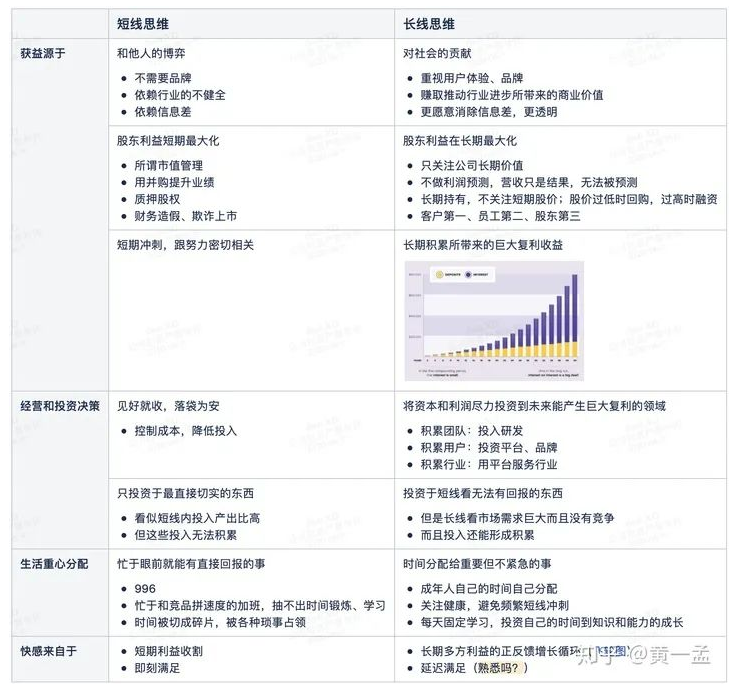Screen dimensions: 745x693
Task: Click the bullet '不需要品牌'
Action: pyautogui.click(x=163, y=78)
